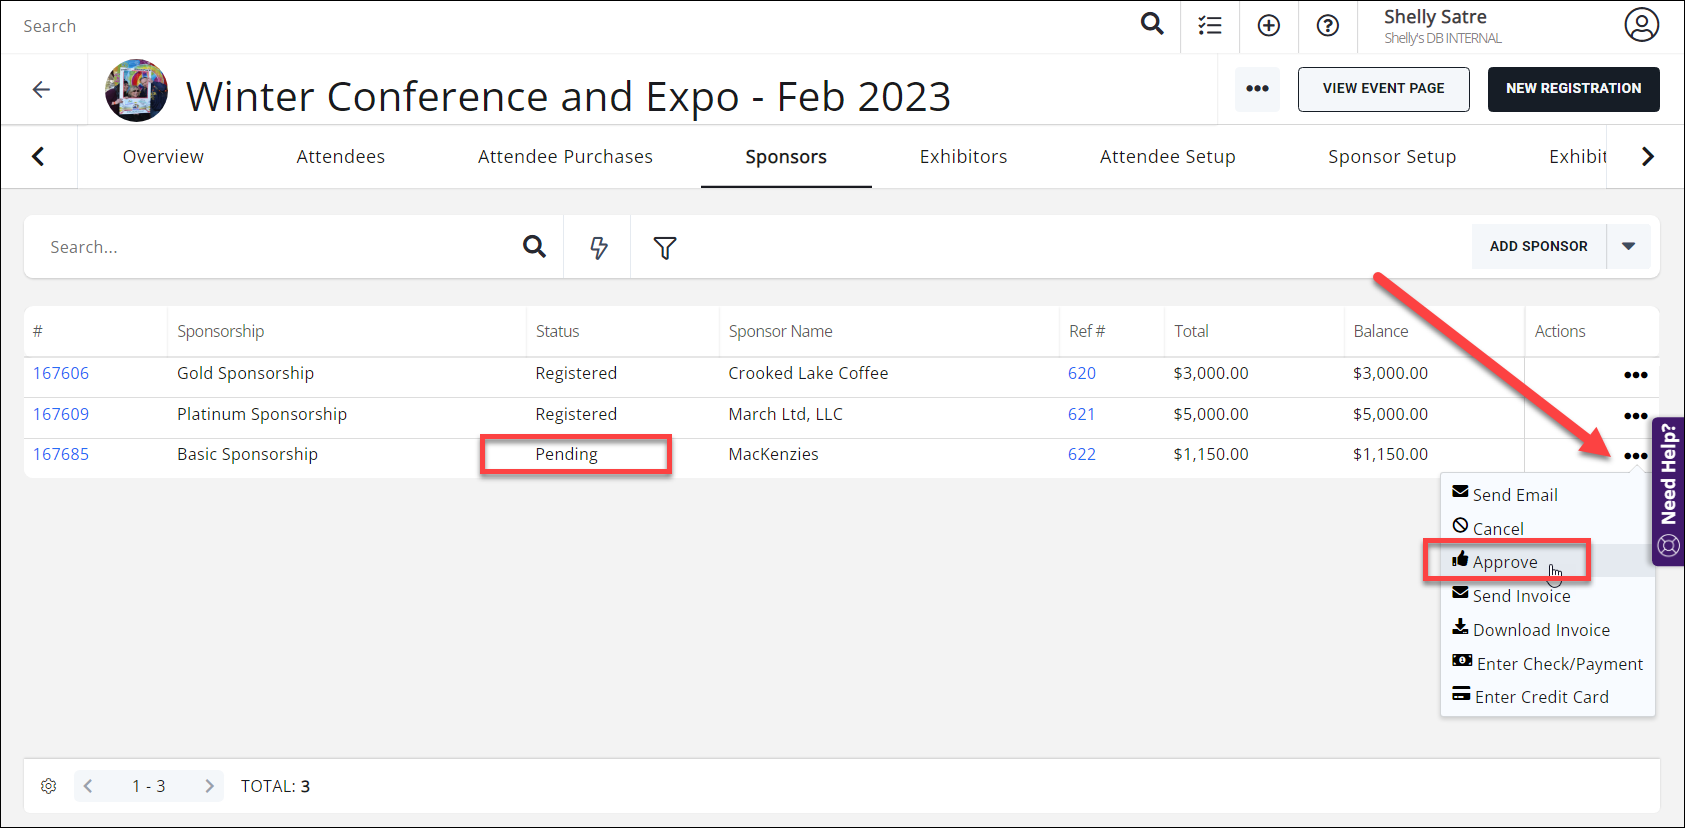Open event more options ellipsis button
The height and width of the screenshot is (828, 1685).
point(1257,89)
